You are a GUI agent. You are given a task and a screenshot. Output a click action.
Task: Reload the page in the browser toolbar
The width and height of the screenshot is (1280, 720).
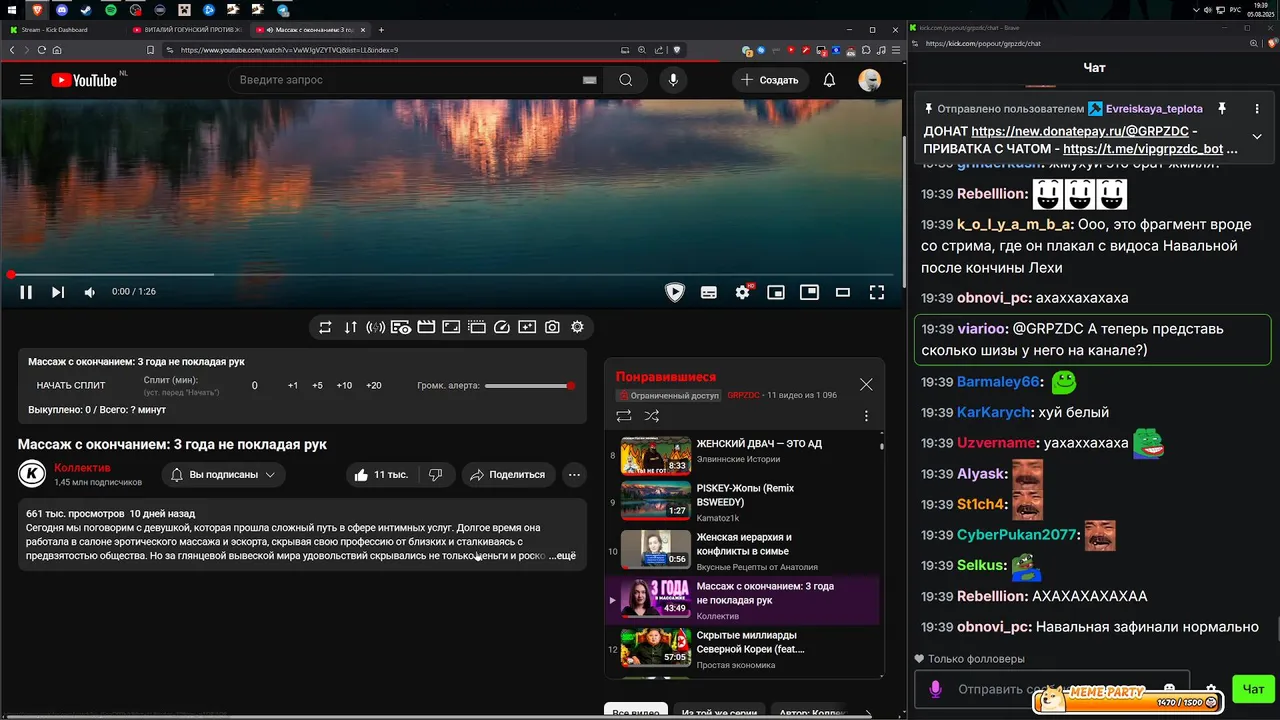click(42, 50)
